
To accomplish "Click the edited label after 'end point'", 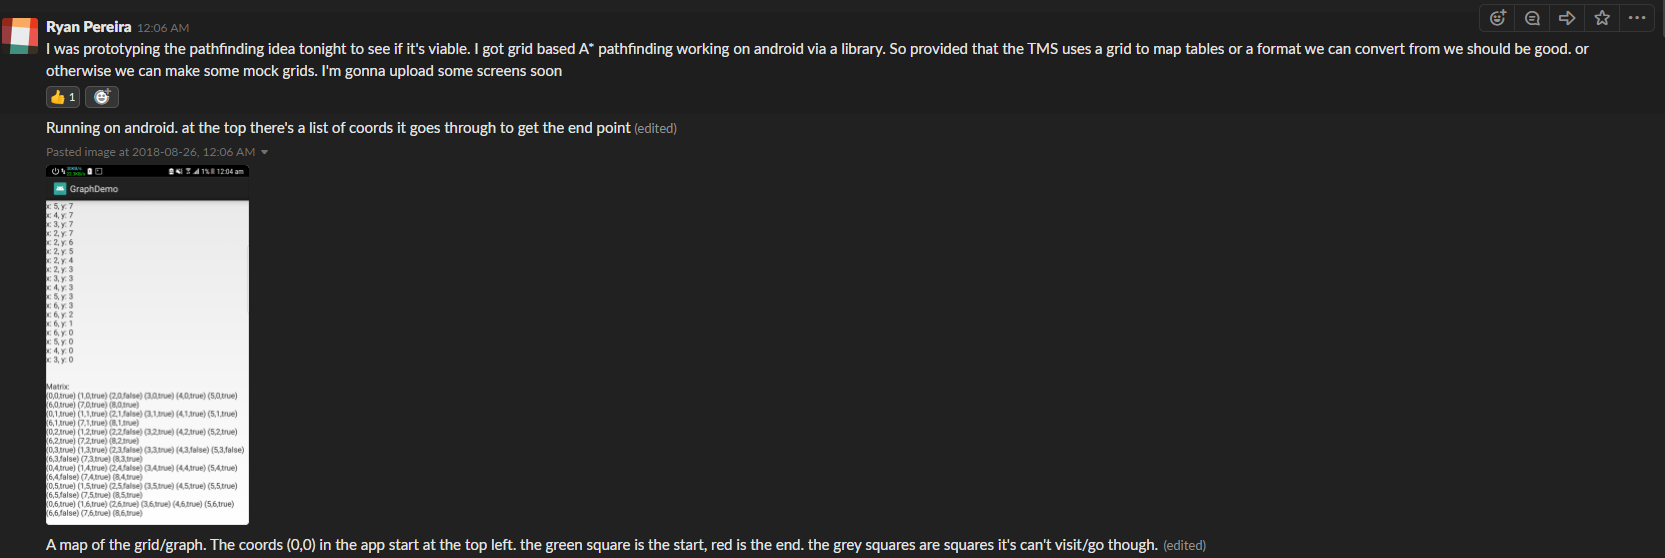I will (656, 128).
